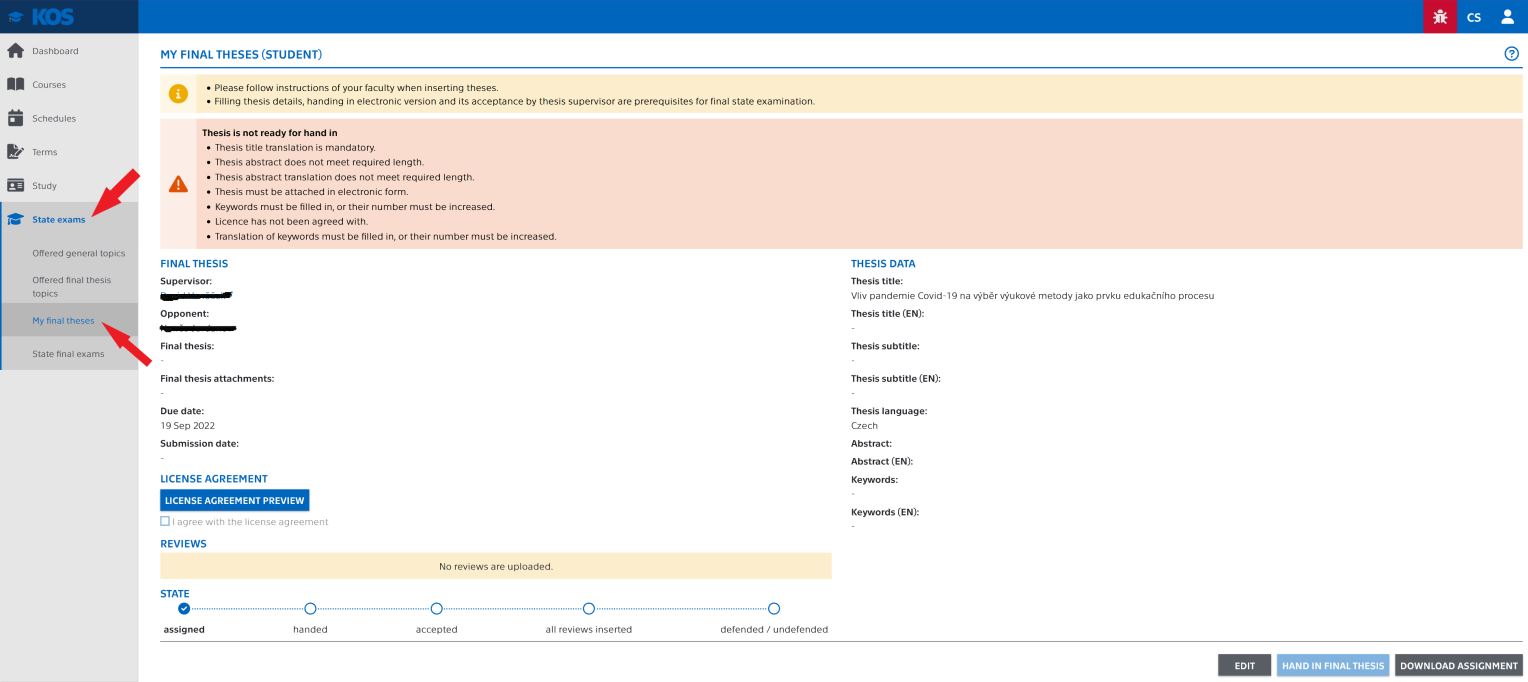1528x682 pixels.
Task: Click 'Licence has not been agreed with.' warning
Action: tap(292, 222)
